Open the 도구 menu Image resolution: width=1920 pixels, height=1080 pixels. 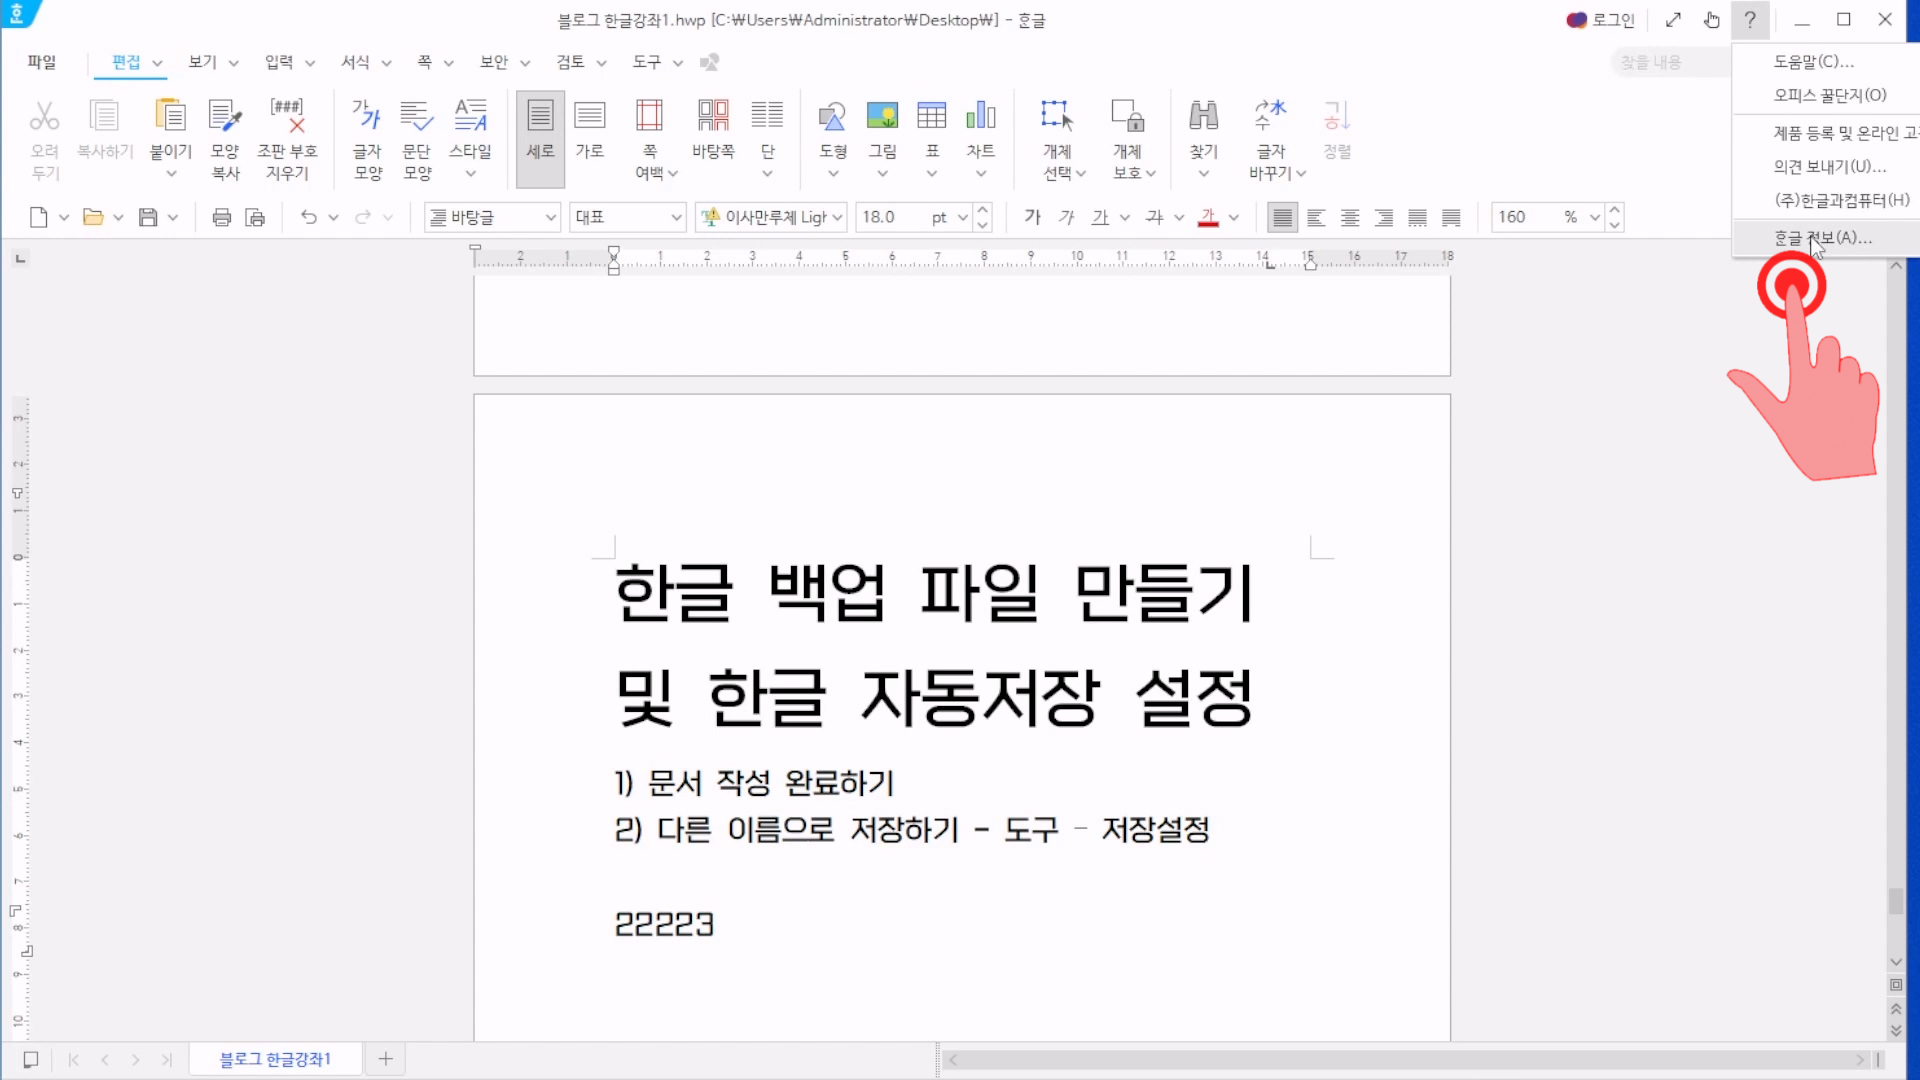(x=647, y=62)
